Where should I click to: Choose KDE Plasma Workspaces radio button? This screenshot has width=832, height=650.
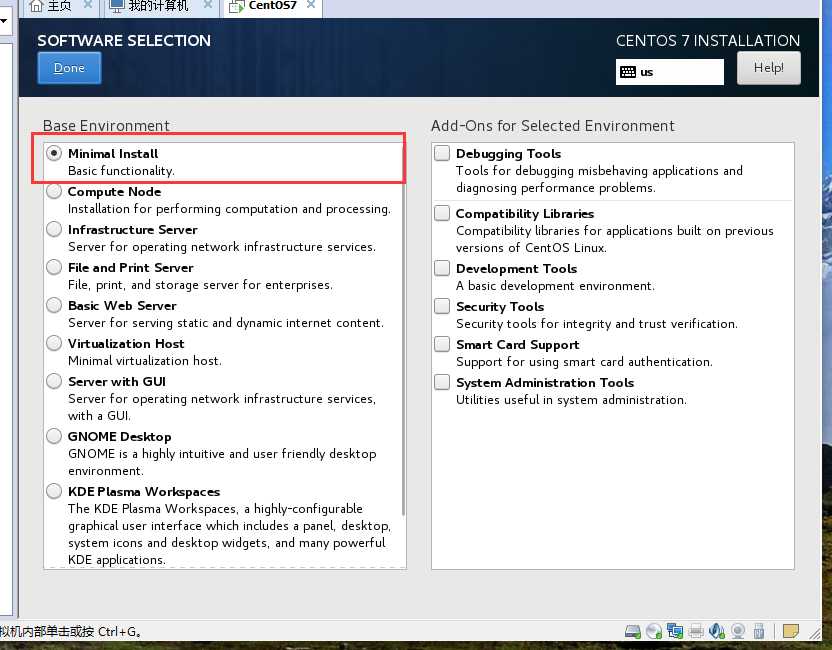(54, 491)
